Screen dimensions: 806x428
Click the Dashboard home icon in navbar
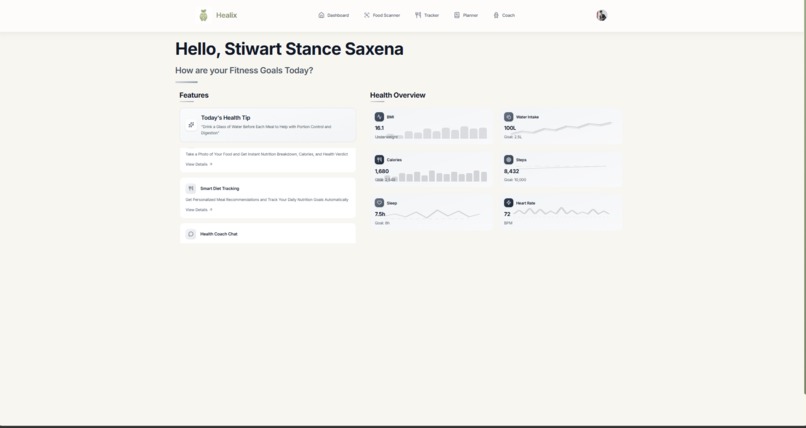click(321, 15)
